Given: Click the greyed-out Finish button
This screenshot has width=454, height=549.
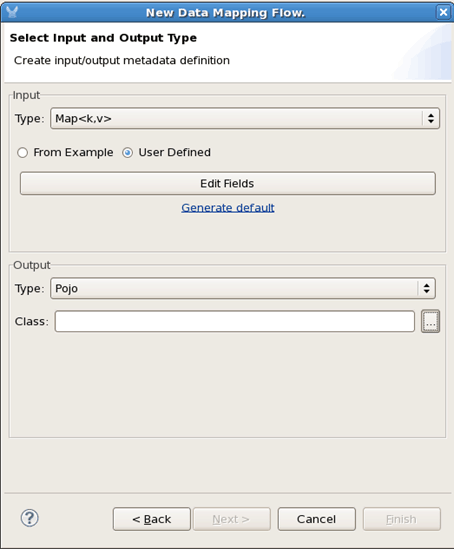Looking at the screenshot, I should tap(401, 519).
